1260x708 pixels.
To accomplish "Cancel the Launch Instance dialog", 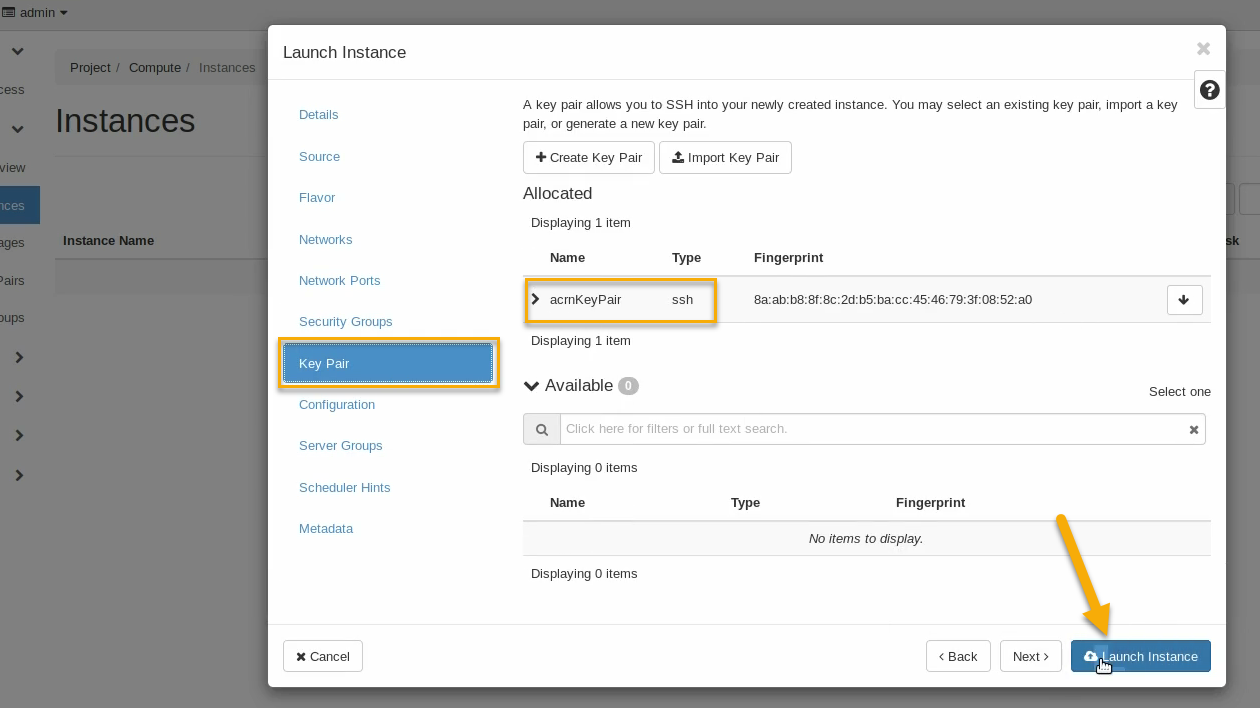I will coord(323,656).
